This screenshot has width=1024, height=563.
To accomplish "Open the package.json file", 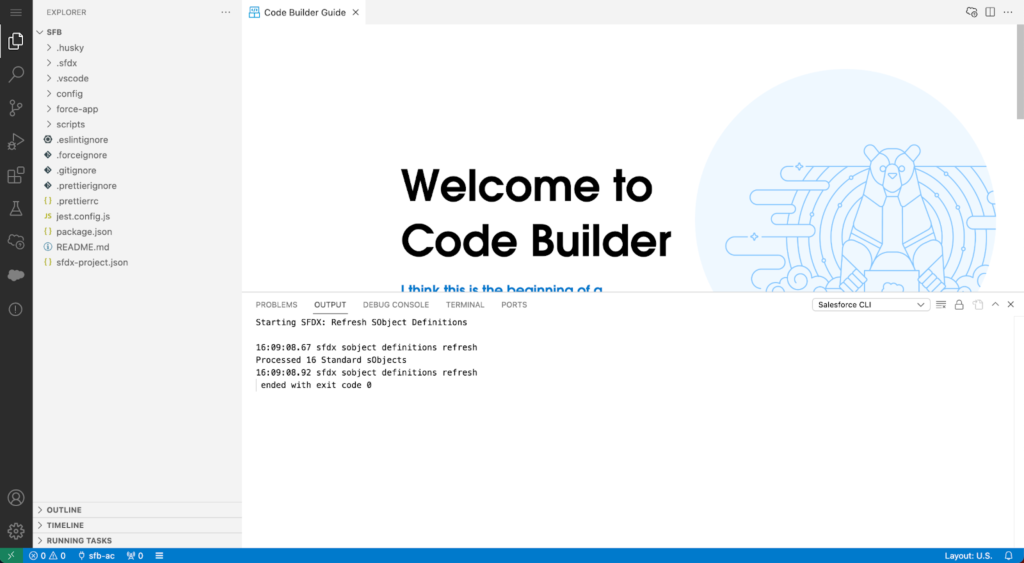I will [137, 232].
